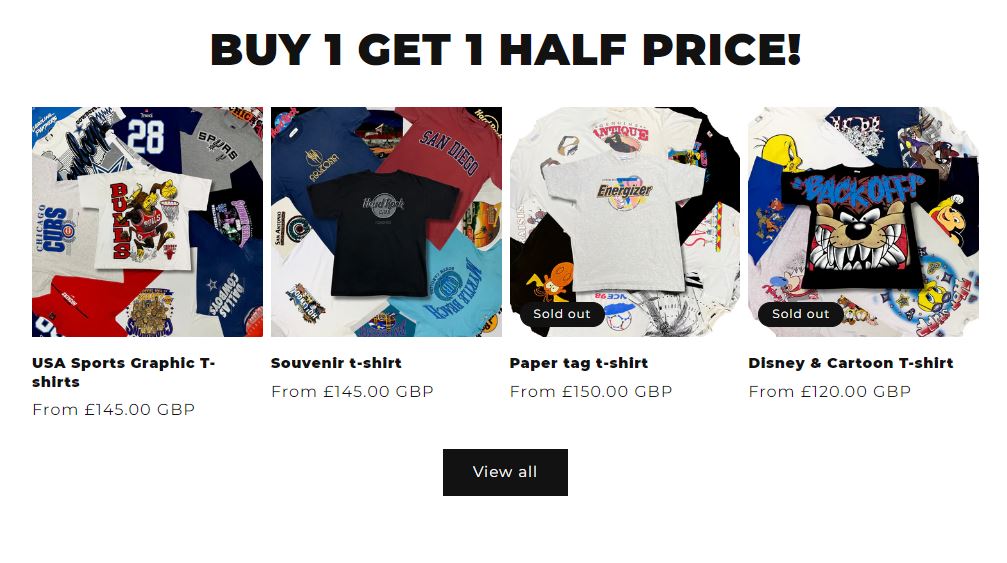
Task: Open the USA Sports Graphic T-shirts product image
Action: [147, 221]
